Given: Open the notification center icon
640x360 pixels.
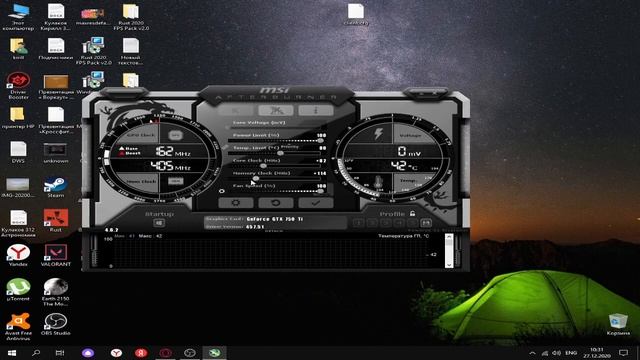Looking at the screenshot, I should pyautogui.click(x=623, y=353).
